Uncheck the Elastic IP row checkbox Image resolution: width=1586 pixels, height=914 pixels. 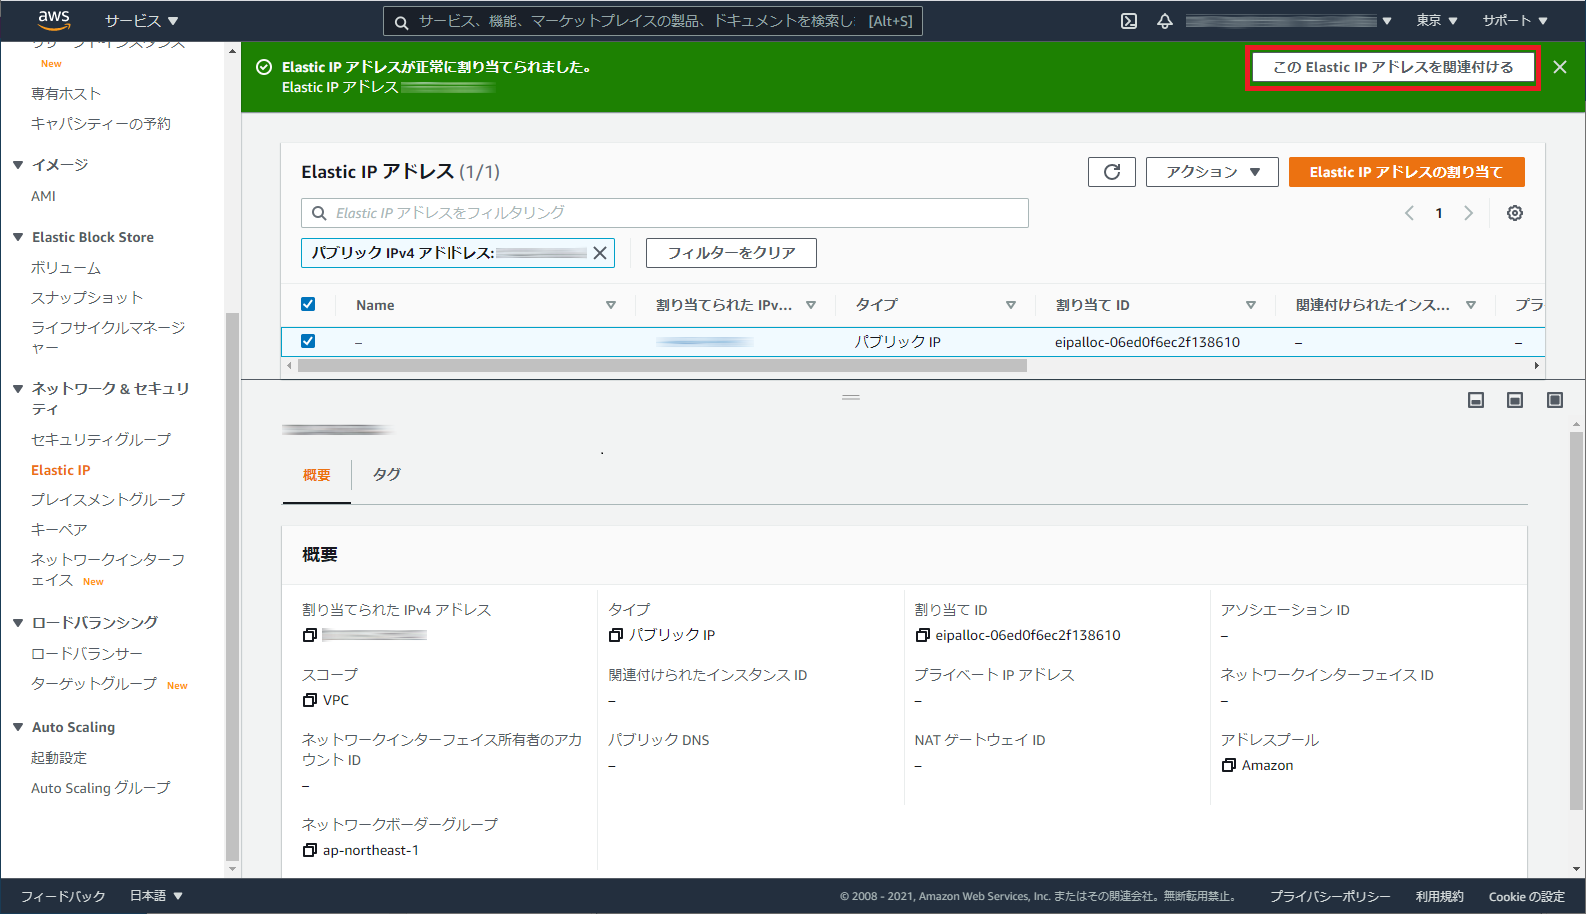click(308, 341)
